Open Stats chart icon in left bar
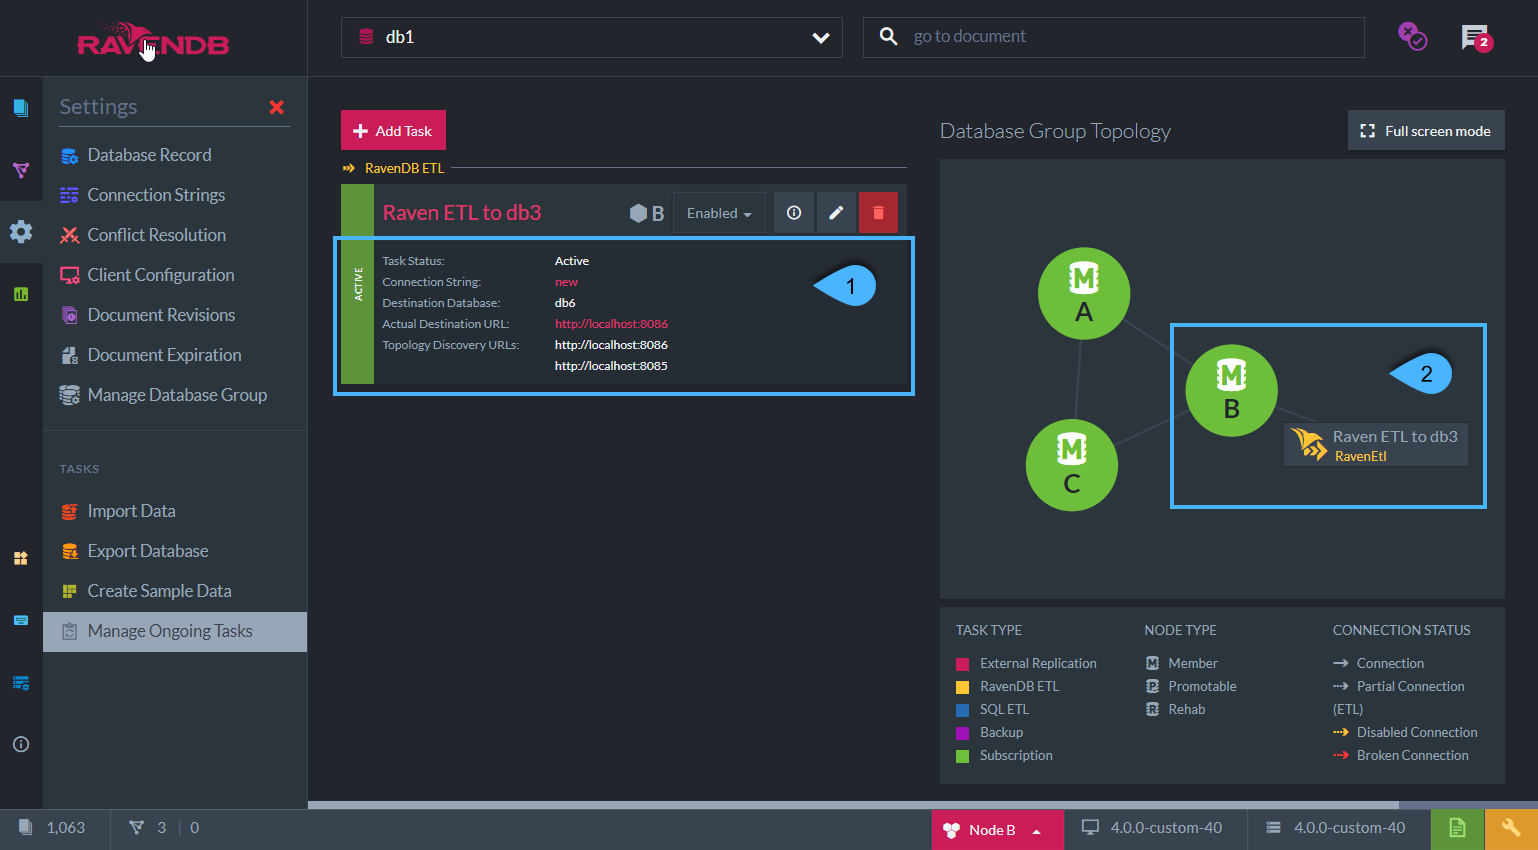 (x=21, y=294)
